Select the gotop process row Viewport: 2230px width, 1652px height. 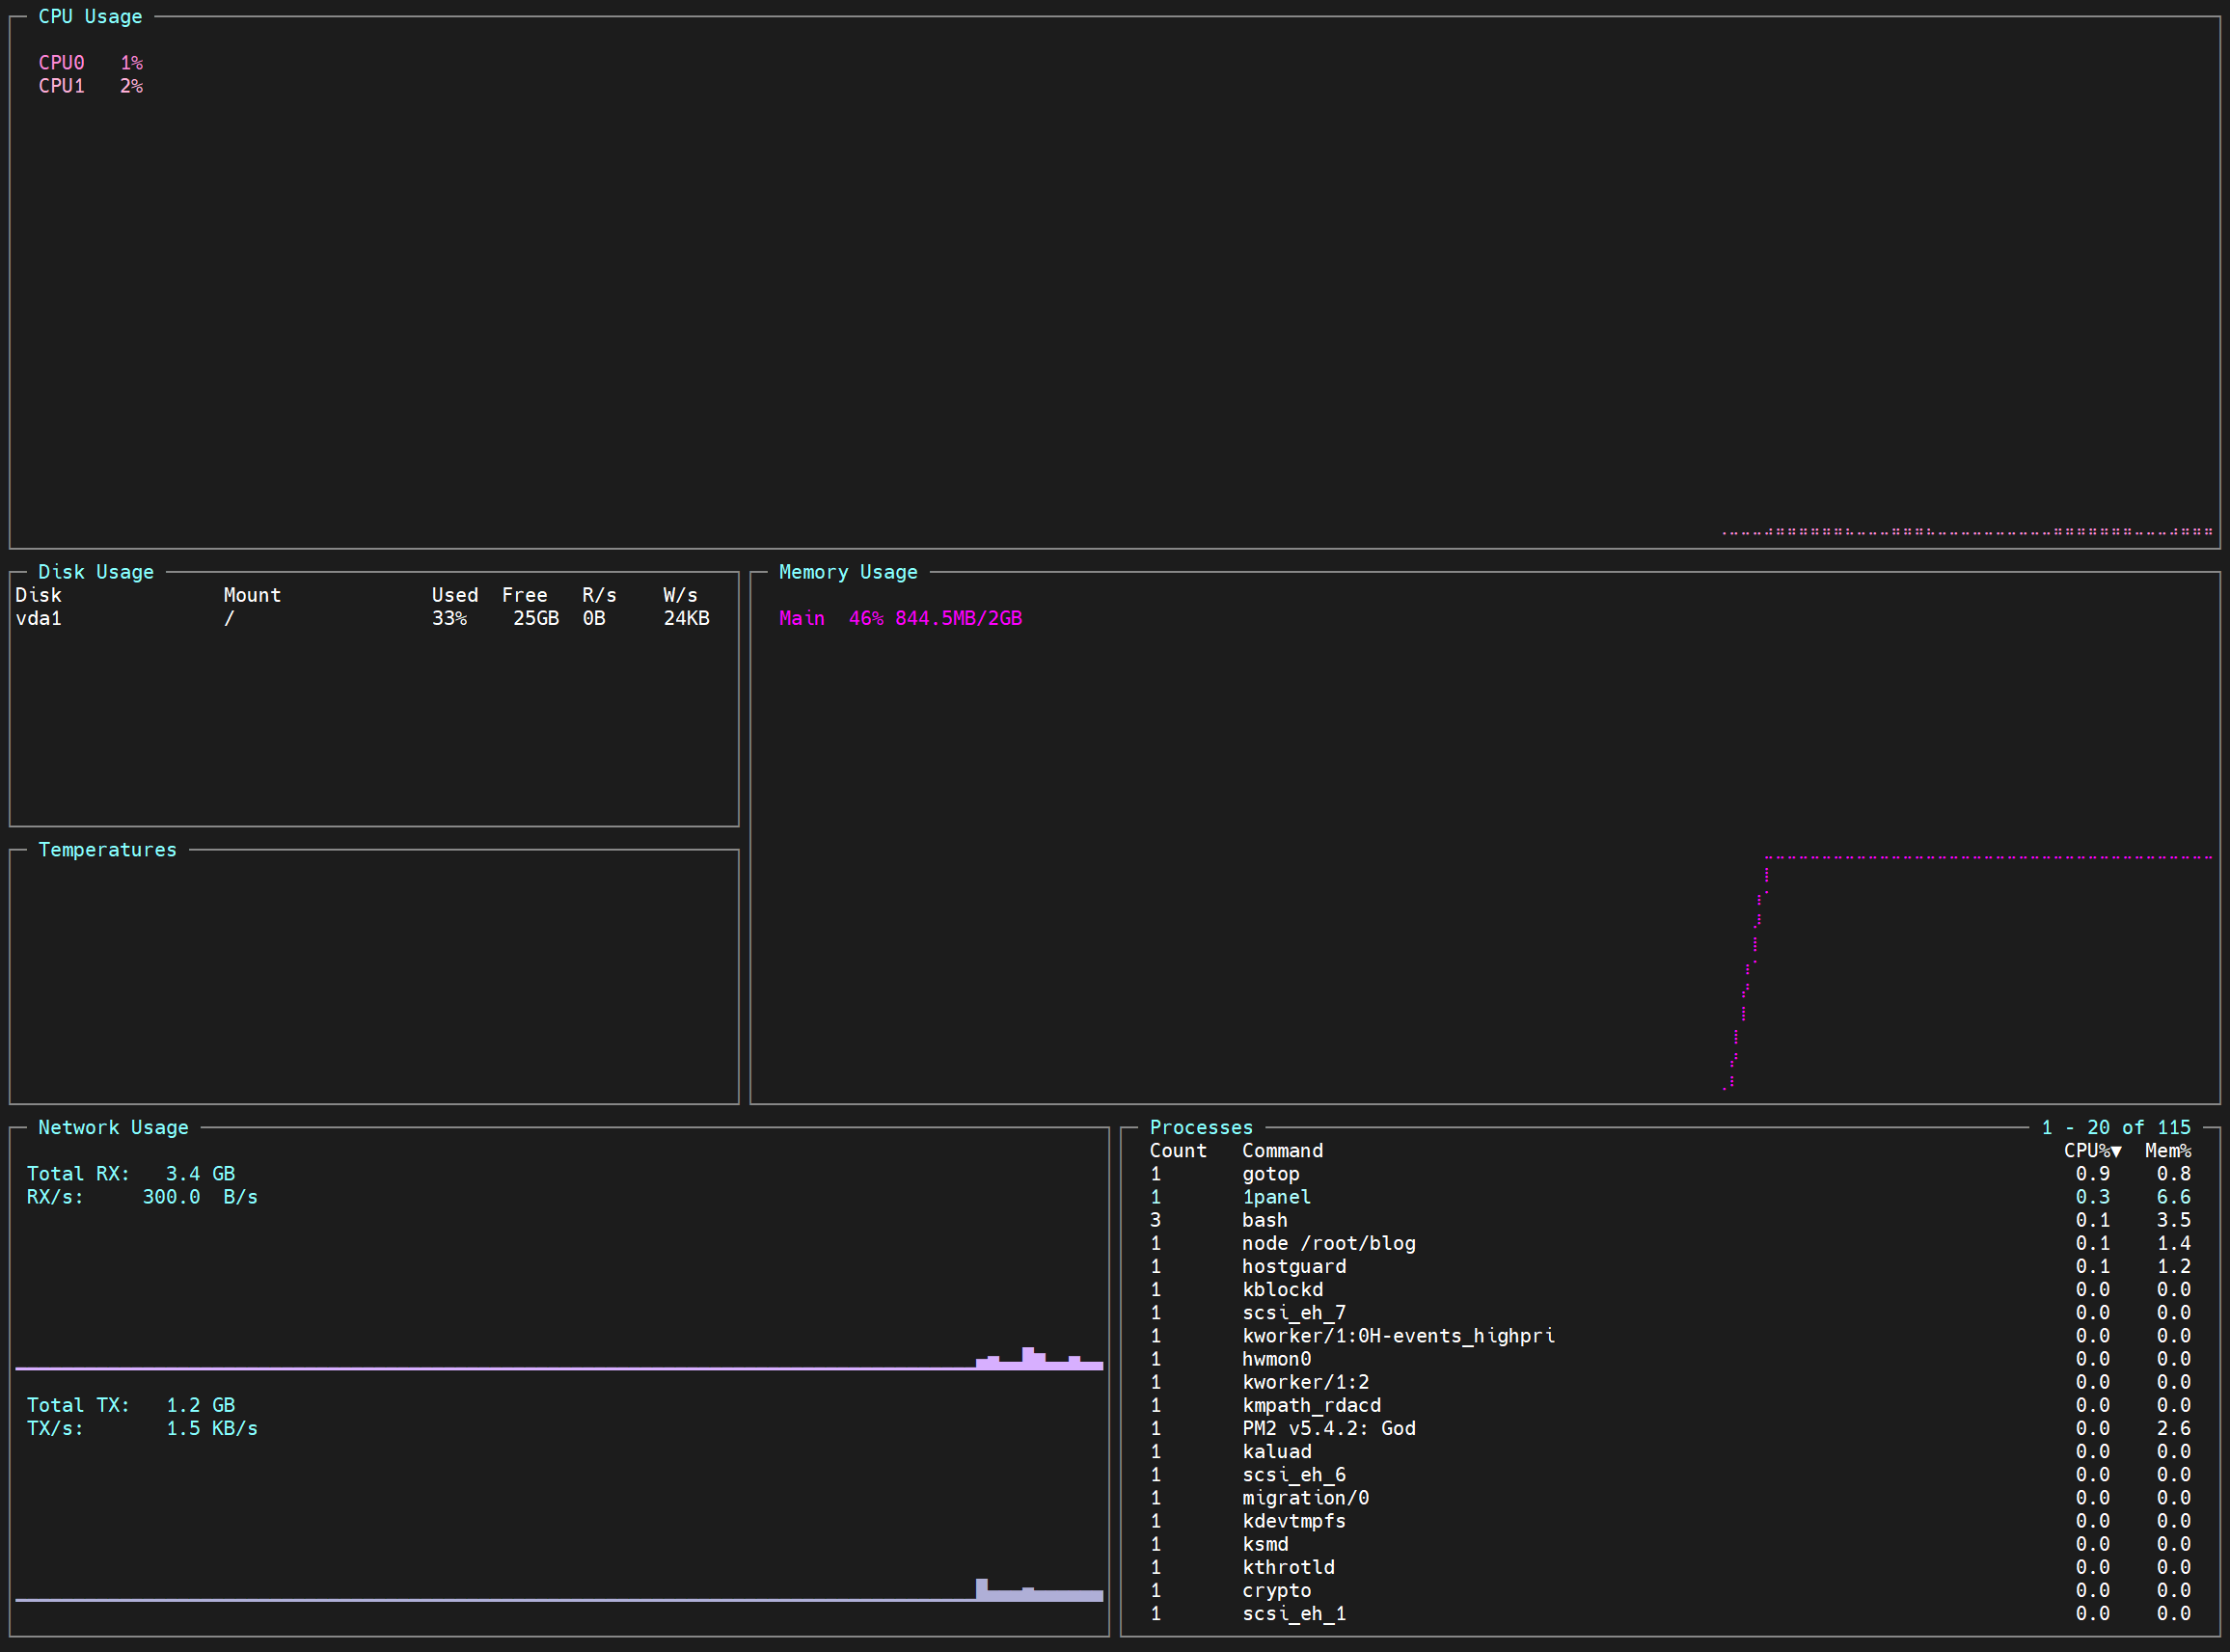click(x=1670, y=1174)
